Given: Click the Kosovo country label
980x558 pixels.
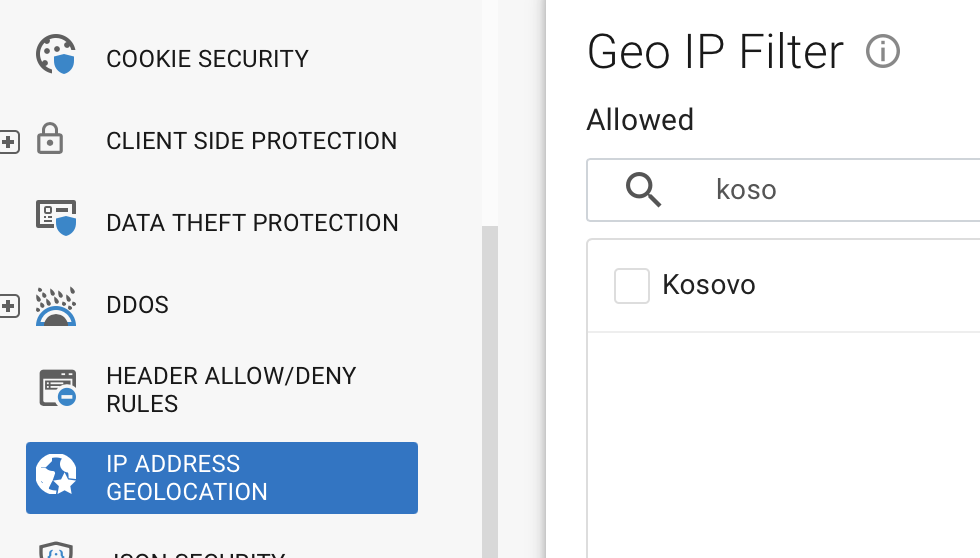Looking at the screenshot, I should 709,285.
